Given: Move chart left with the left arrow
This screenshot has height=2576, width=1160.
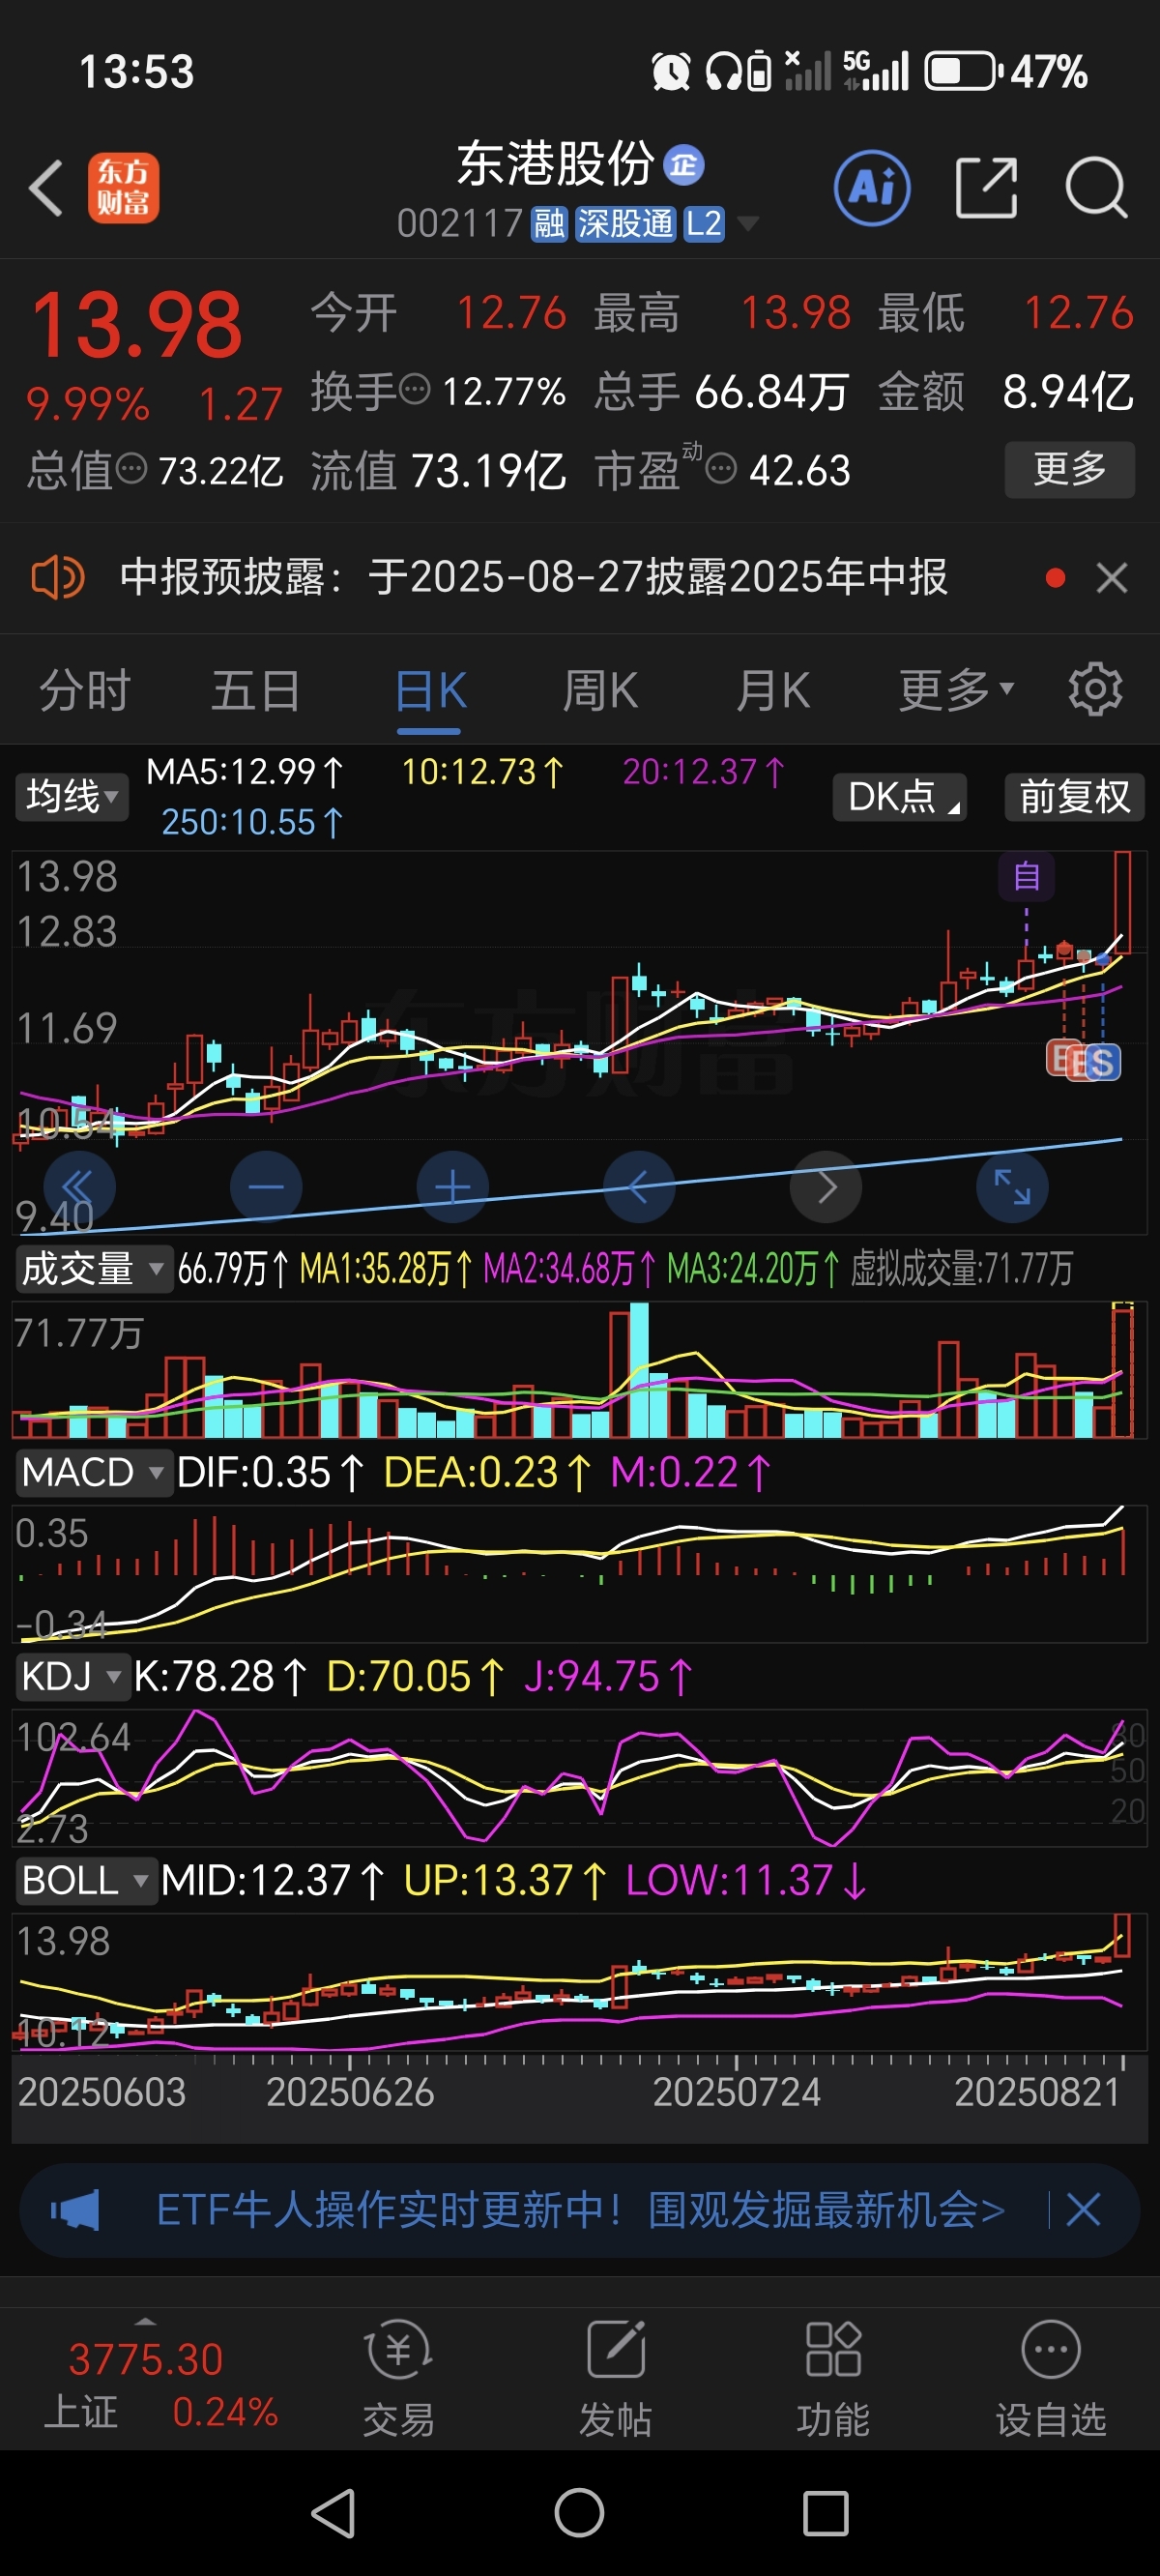Looking at the screenshot, I should 640,1187.
